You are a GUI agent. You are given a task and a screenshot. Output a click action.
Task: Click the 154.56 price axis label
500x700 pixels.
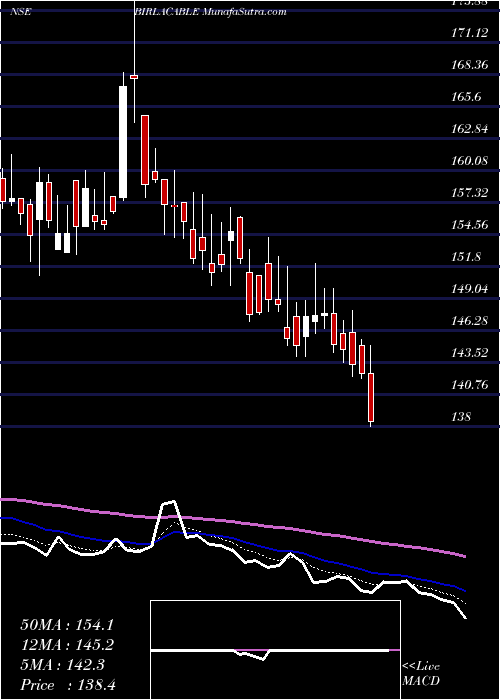(x=469, y=225)
